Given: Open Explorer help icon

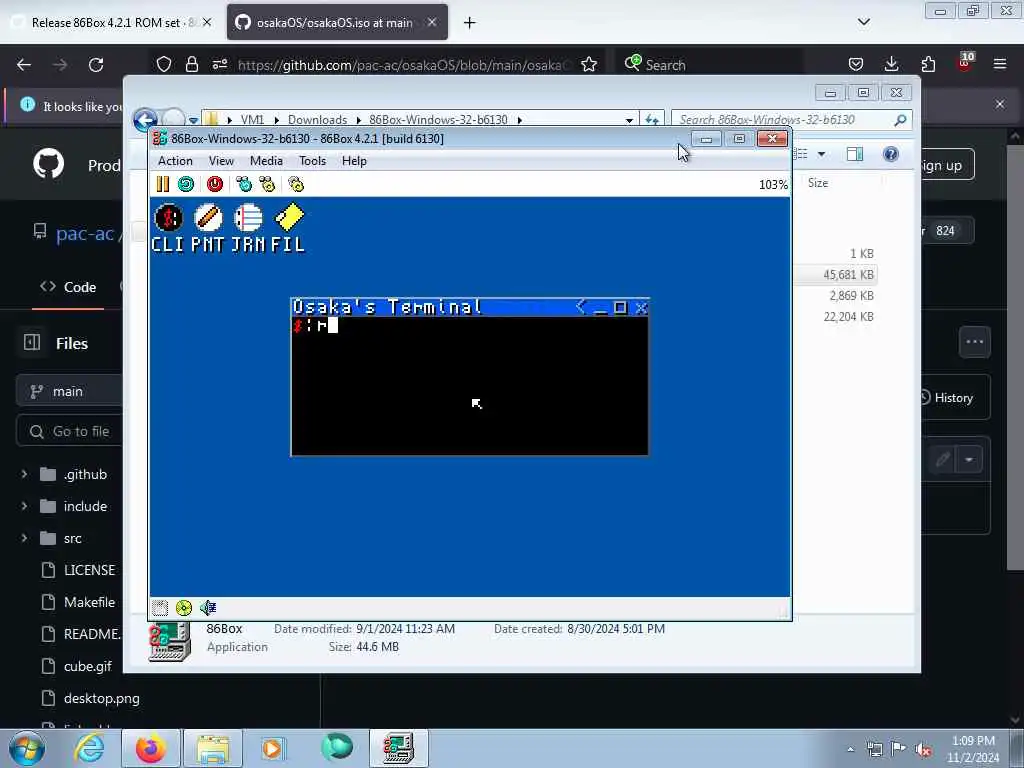Looking at the screenshot, I should click(x=891, y=154).
